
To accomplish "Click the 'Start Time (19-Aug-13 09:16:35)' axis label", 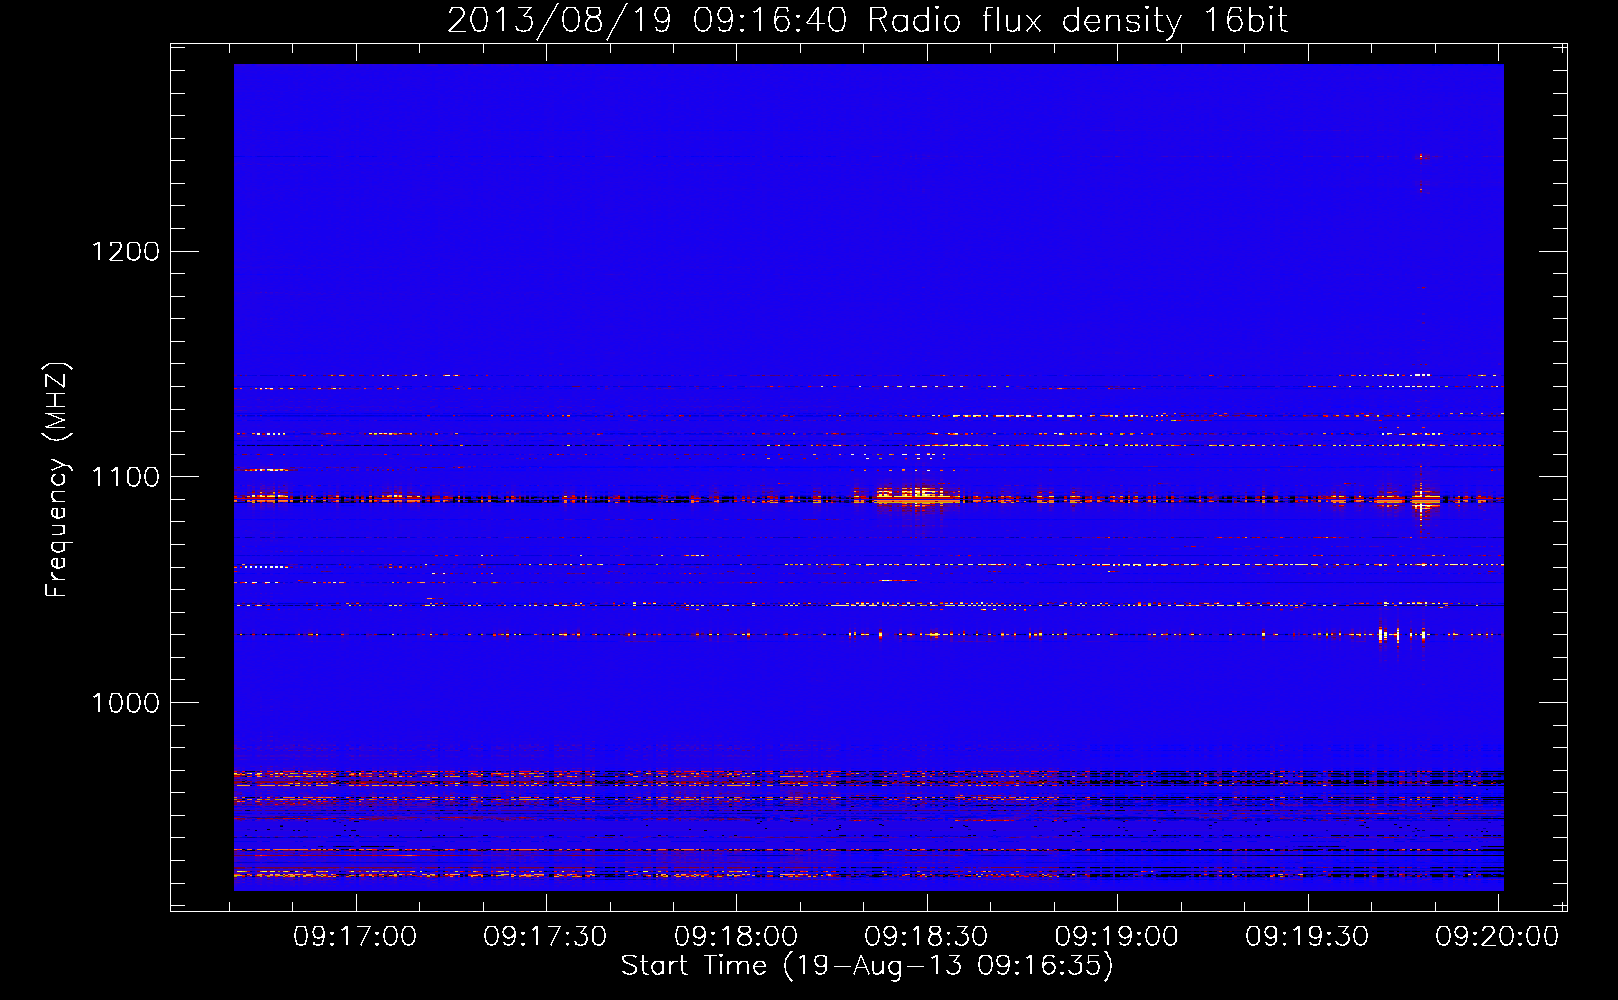I will pos(867,966).
